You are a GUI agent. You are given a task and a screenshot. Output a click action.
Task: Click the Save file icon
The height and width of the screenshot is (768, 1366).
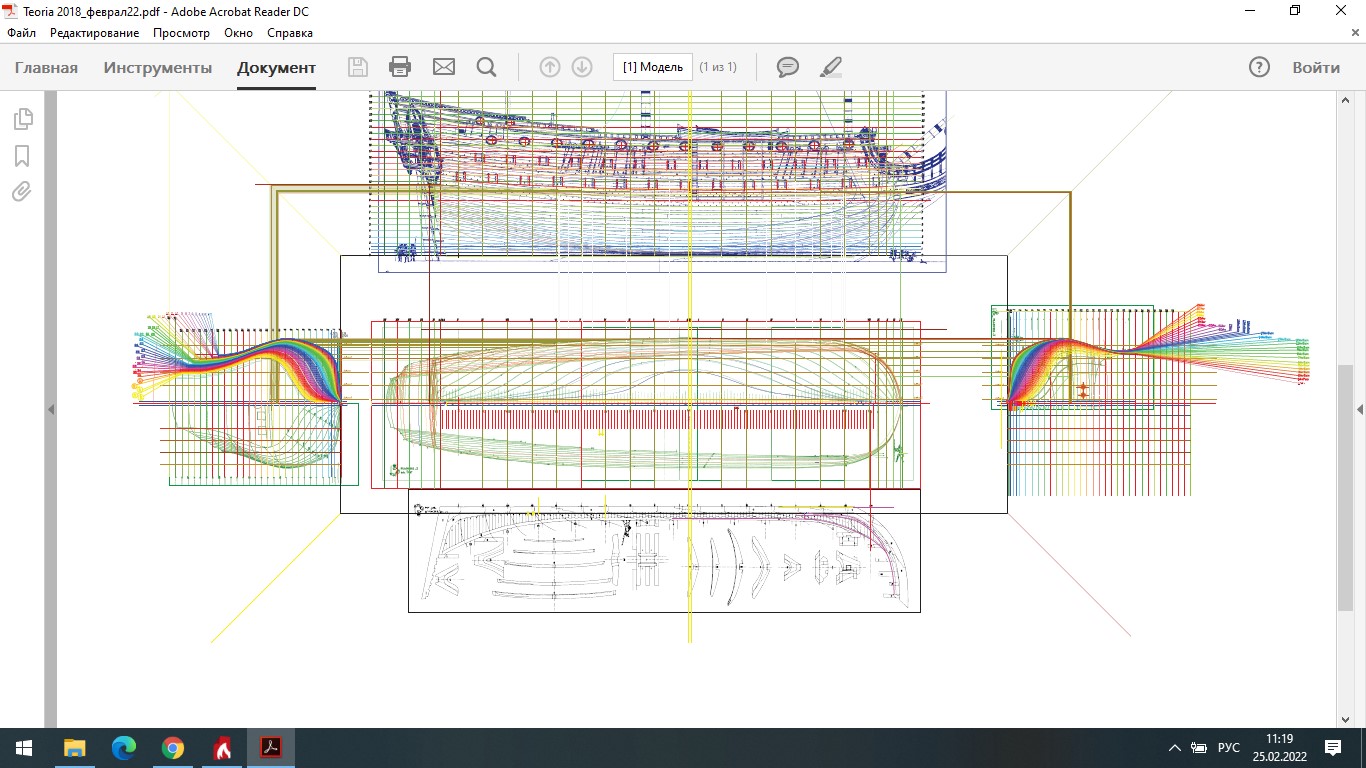tap(357, 67)
